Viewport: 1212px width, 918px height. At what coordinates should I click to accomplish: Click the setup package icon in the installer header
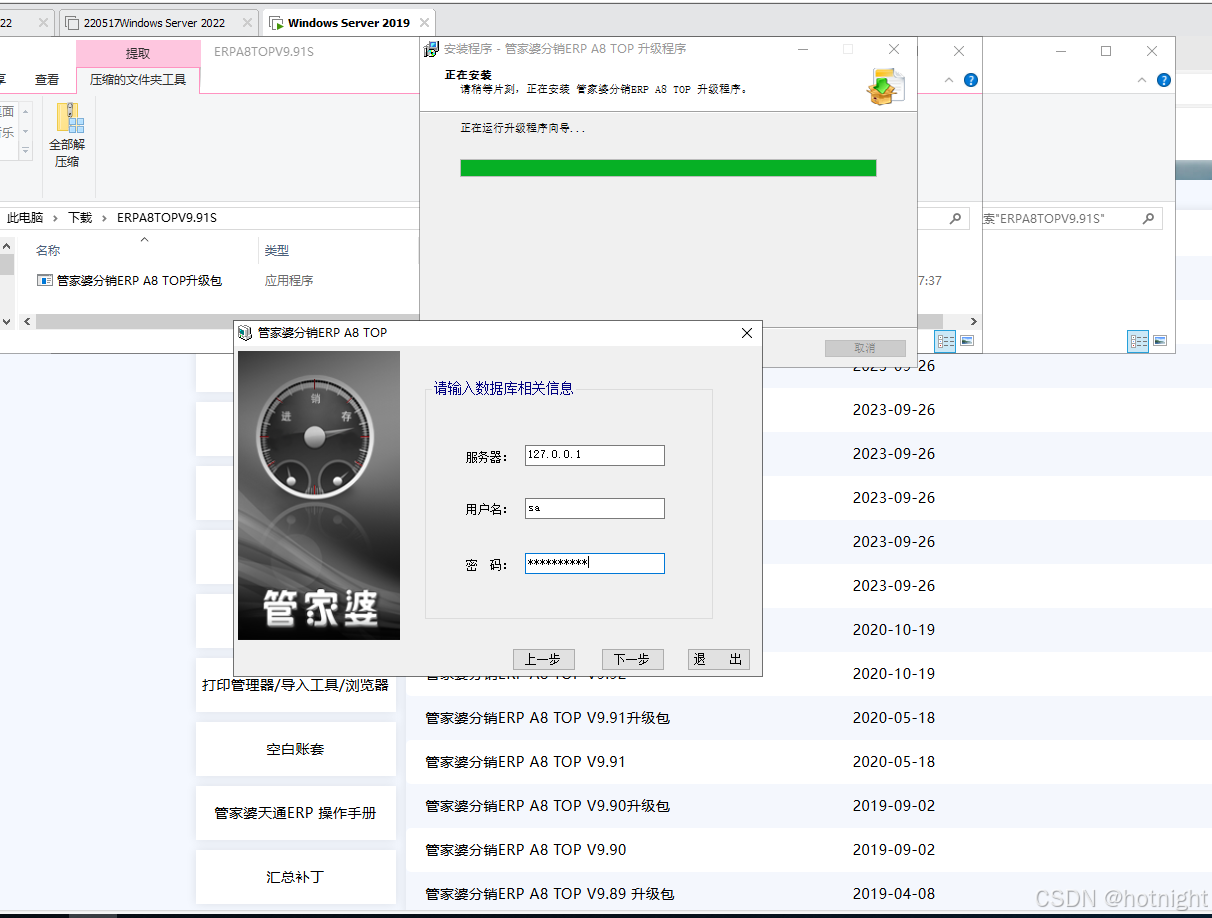pos(886,83)
